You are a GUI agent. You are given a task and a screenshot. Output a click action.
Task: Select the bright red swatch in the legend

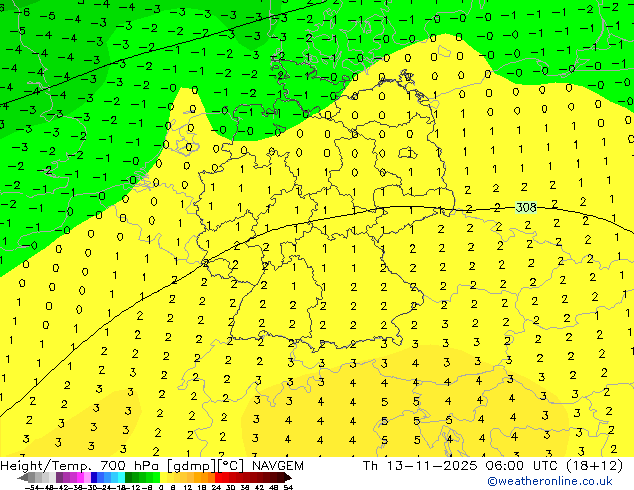(x=218, y=478)
